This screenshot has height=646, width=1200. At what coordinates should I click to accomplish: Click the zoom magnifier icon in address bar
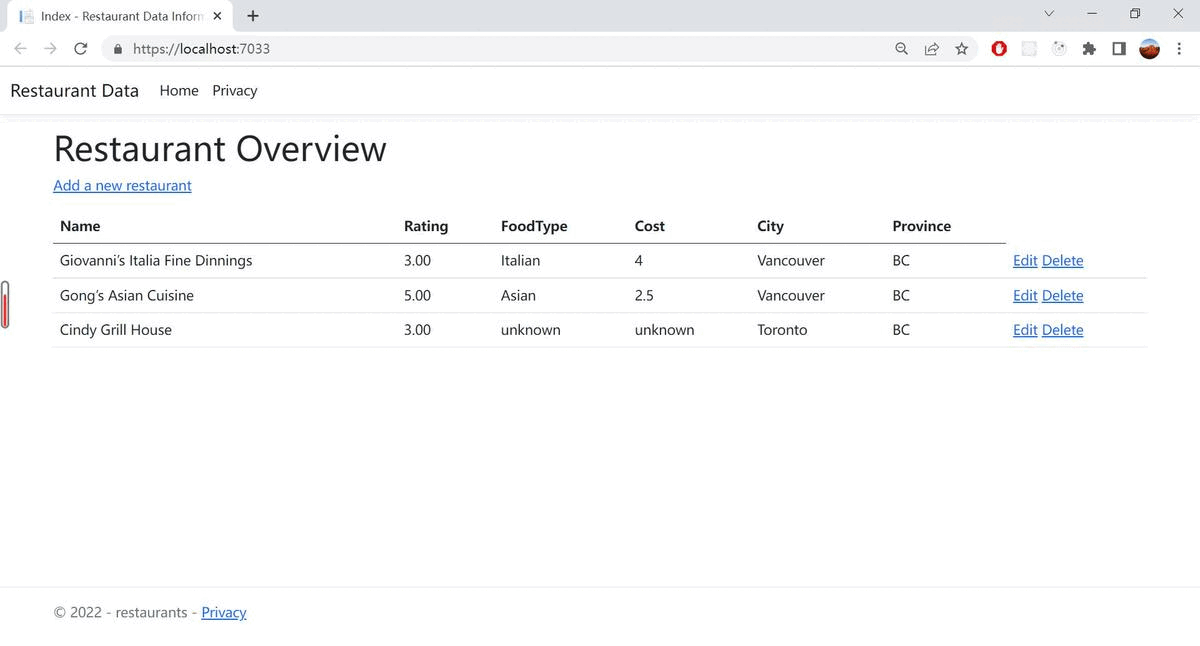[x=901, y=48]
